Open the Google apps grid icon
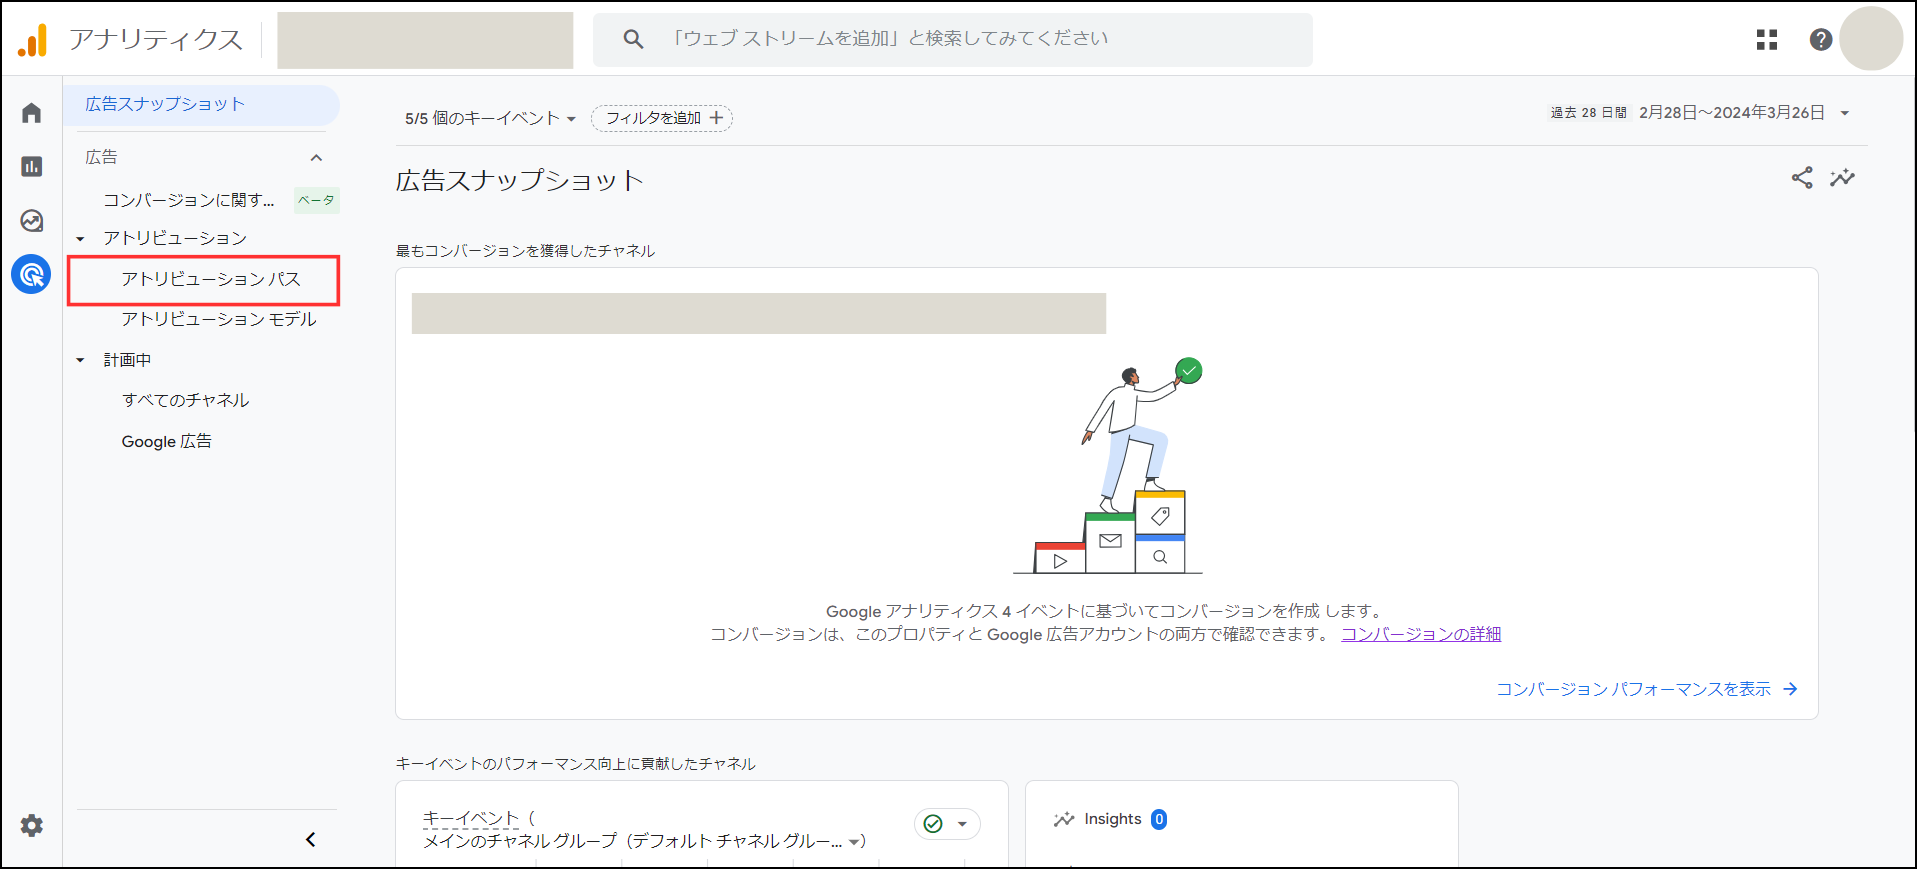The image size is (1917, 869). tap(1767, 39)
